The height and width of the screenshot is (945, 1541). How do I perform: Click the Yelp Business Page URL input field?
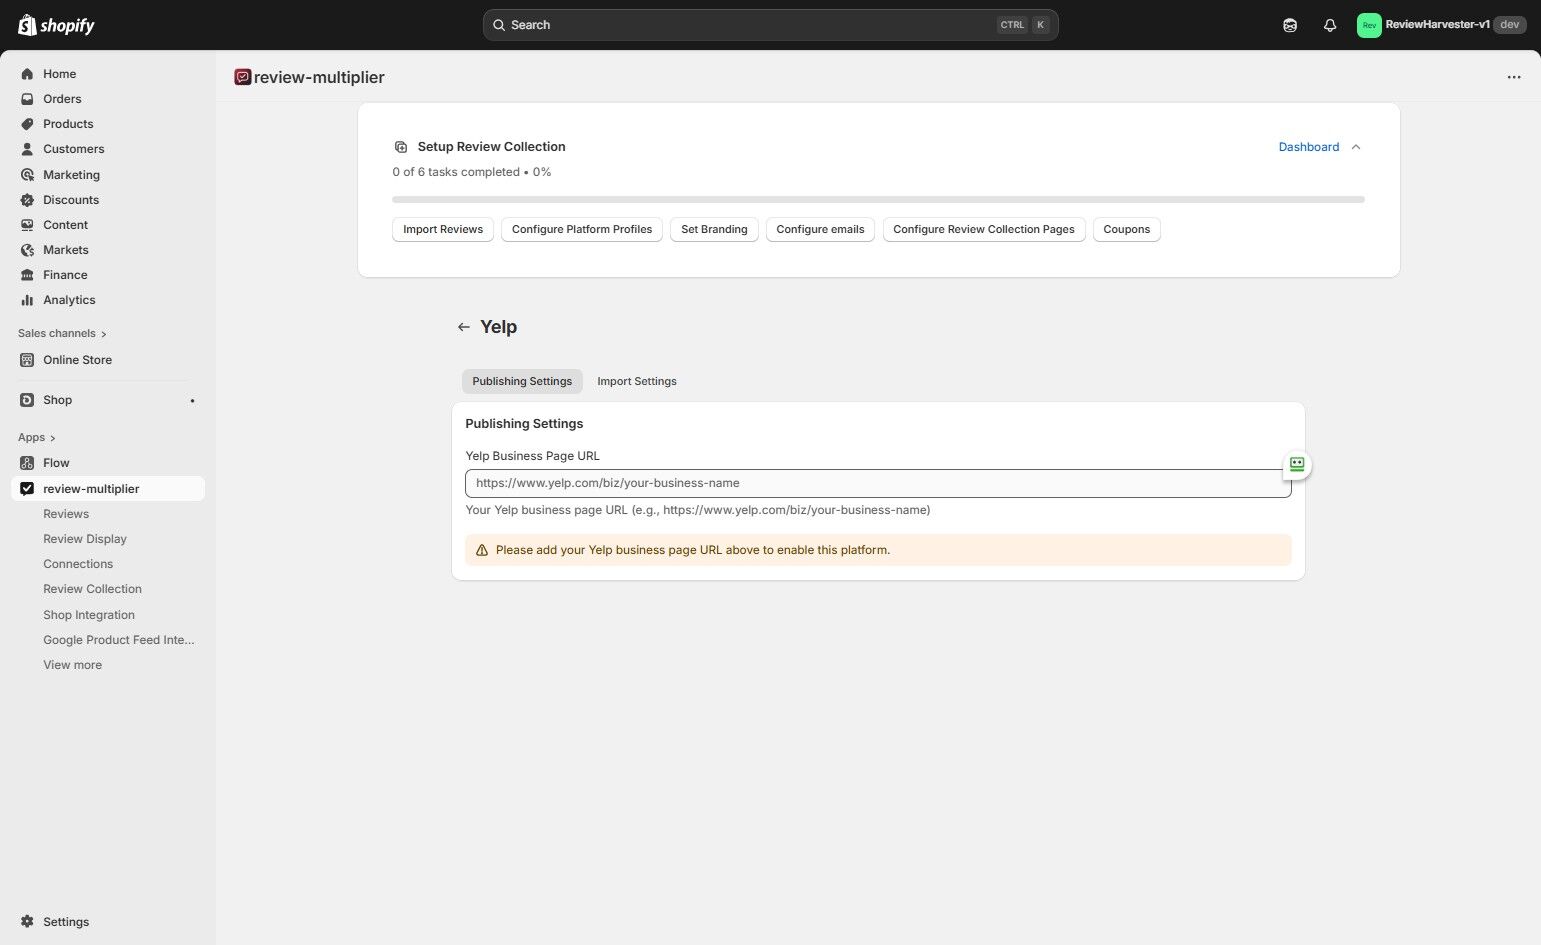878,483
